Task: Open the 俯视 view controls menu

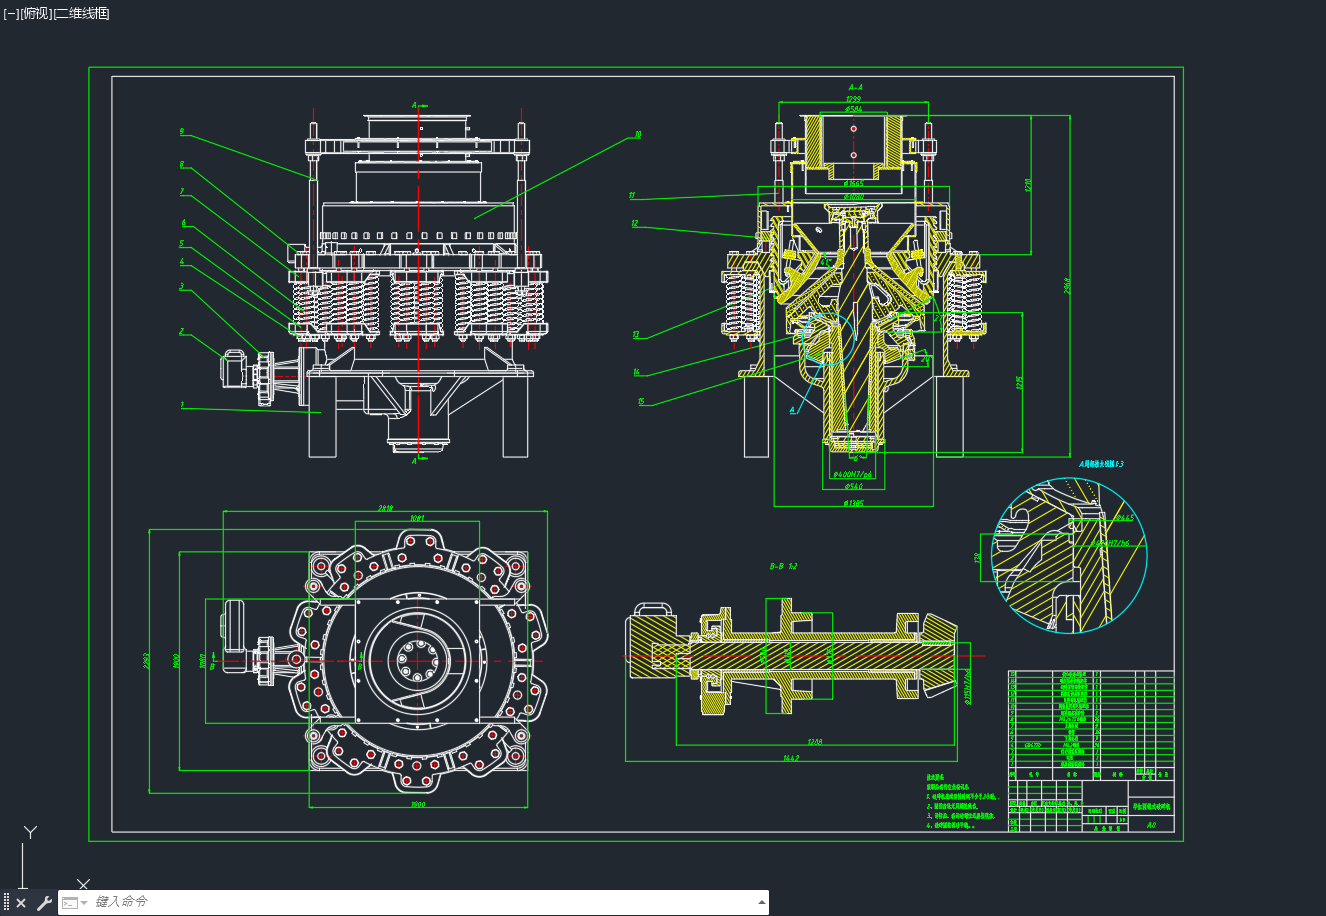Action: (35, 14)
